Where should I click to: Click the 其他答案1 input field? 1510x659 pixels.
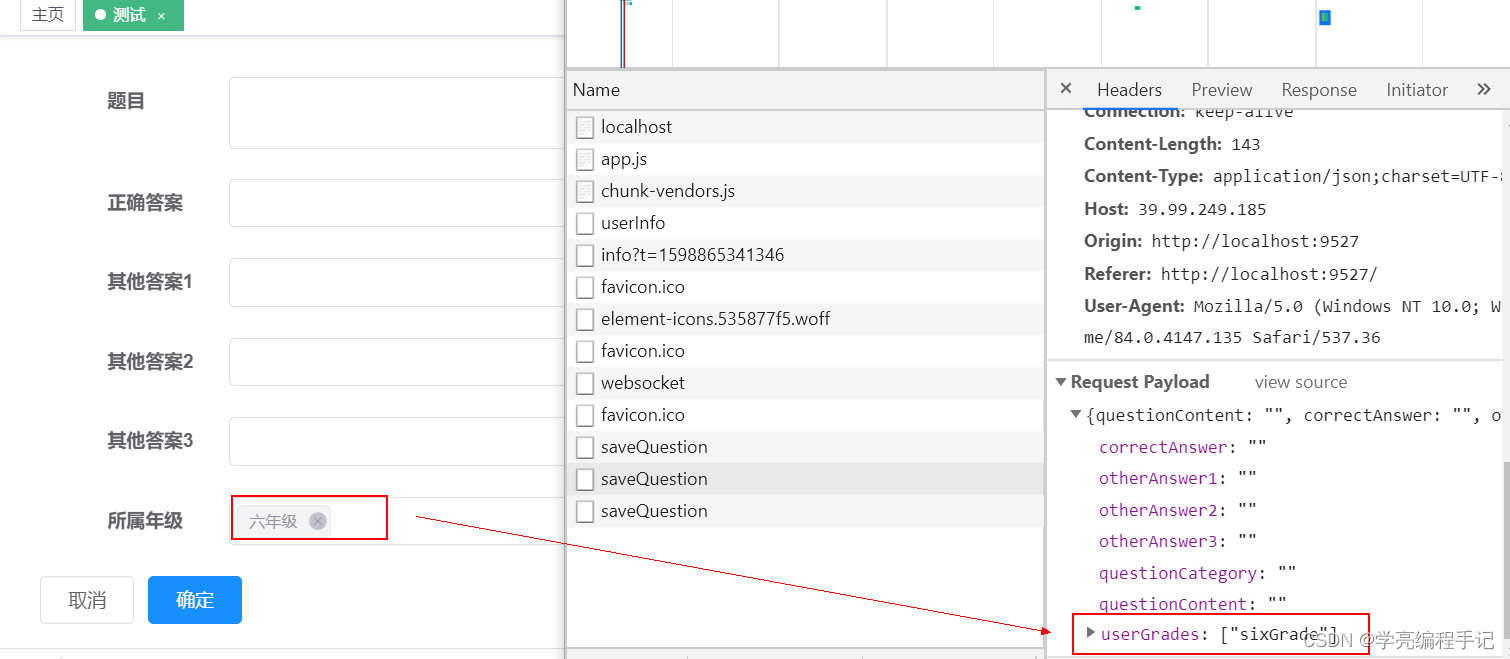398,282
